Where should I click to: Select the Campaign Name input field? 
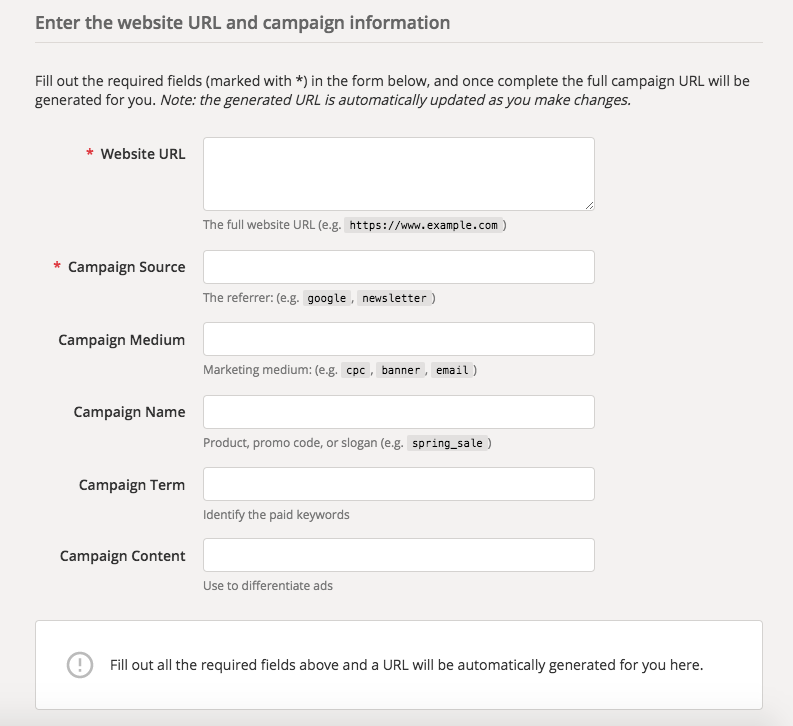click(x=399, y=412)
